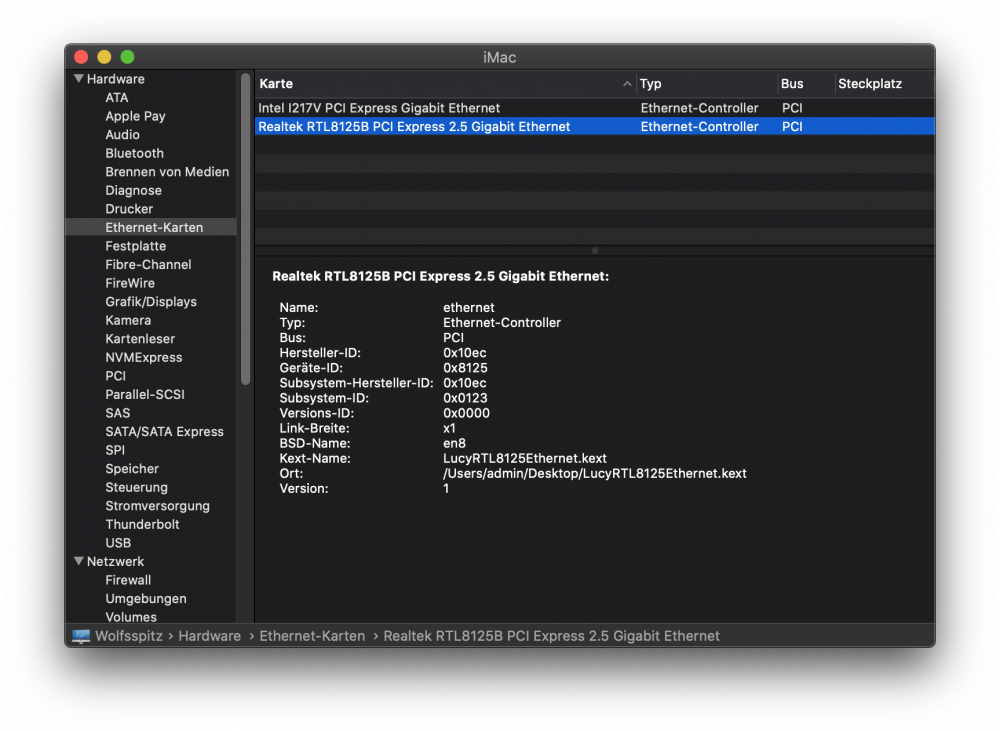Sort by the Karte column arrow
Viewport: 1000px width, 733px height.
click(627, 84)
